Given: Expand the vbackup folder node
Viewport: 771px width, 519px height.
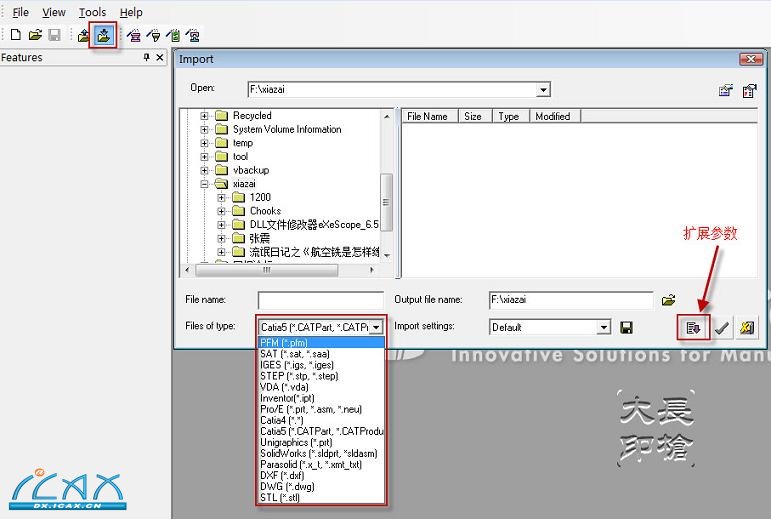Looking at the screenshot, I should (x=204, y=171).
